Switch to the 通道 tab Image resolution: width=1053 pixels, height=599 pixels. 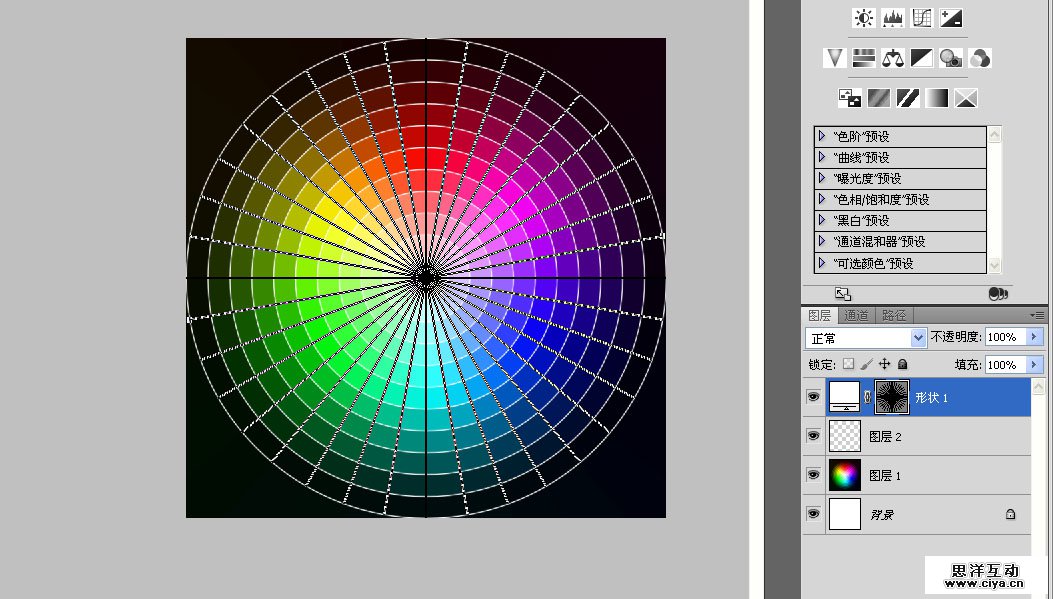pos(857,315)
